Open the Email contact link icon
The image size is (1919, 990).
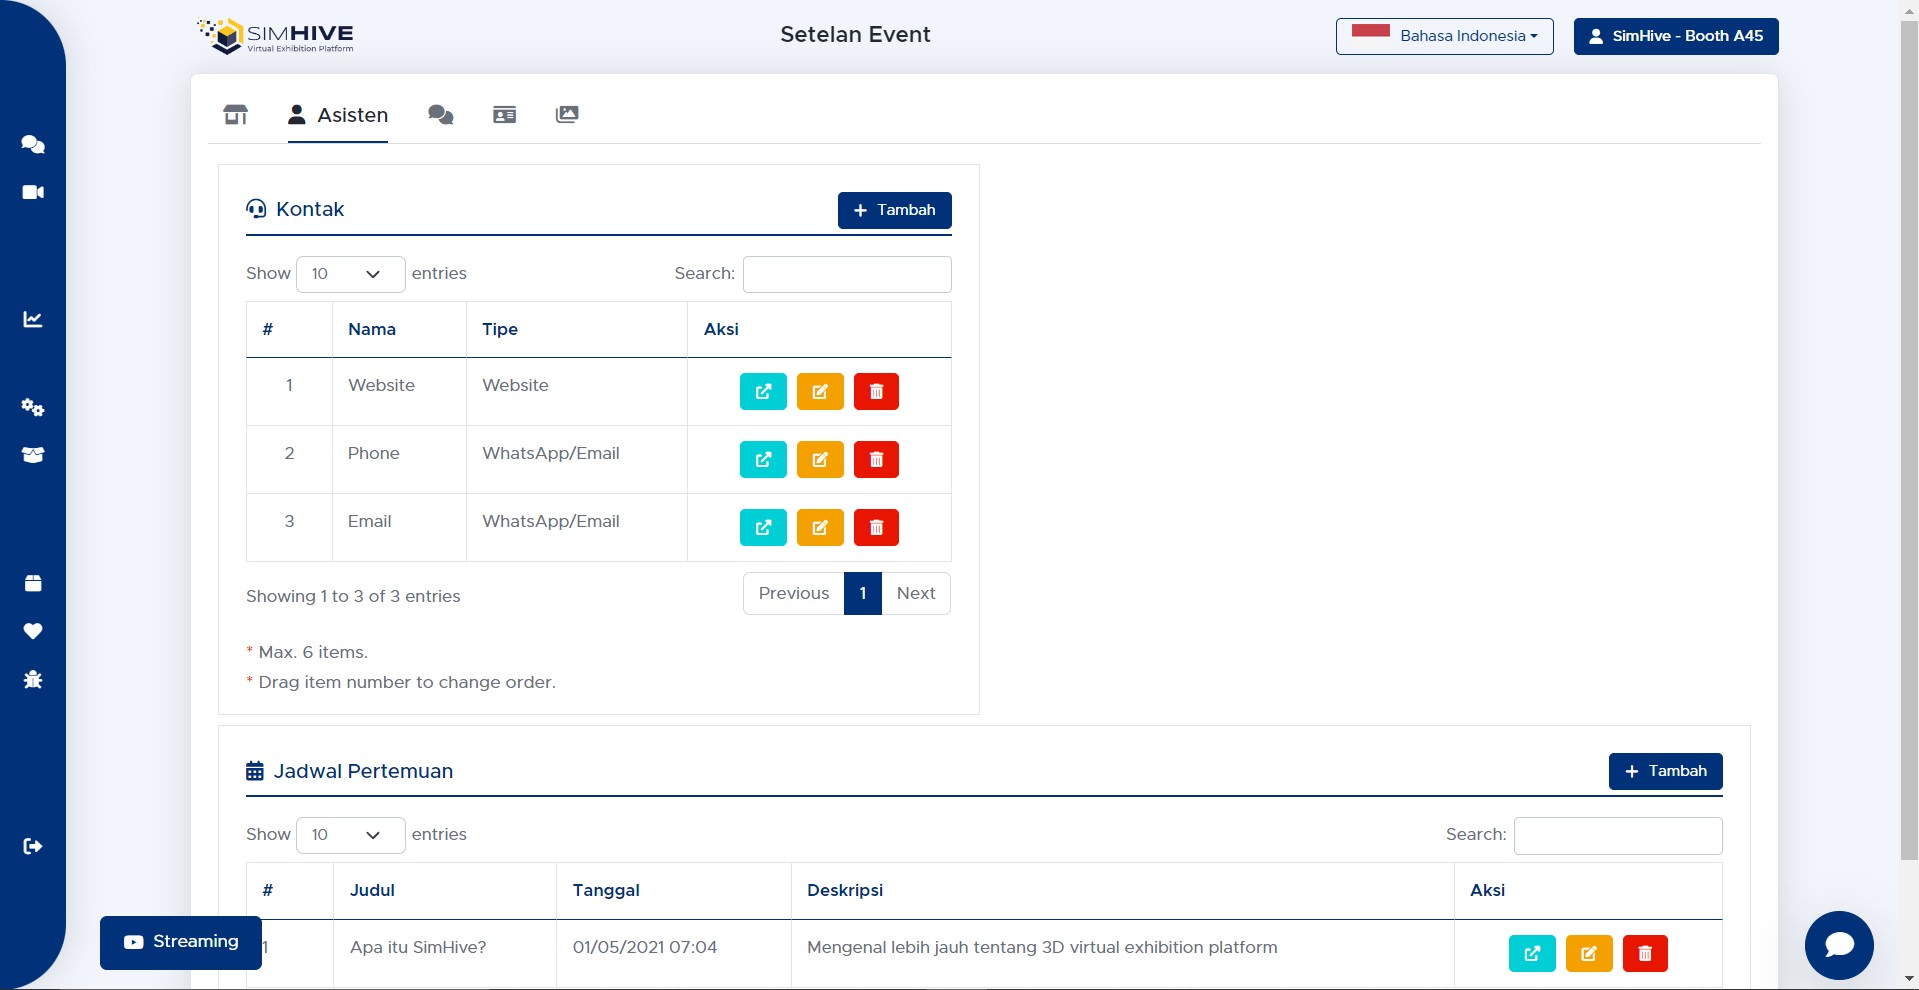763,528
